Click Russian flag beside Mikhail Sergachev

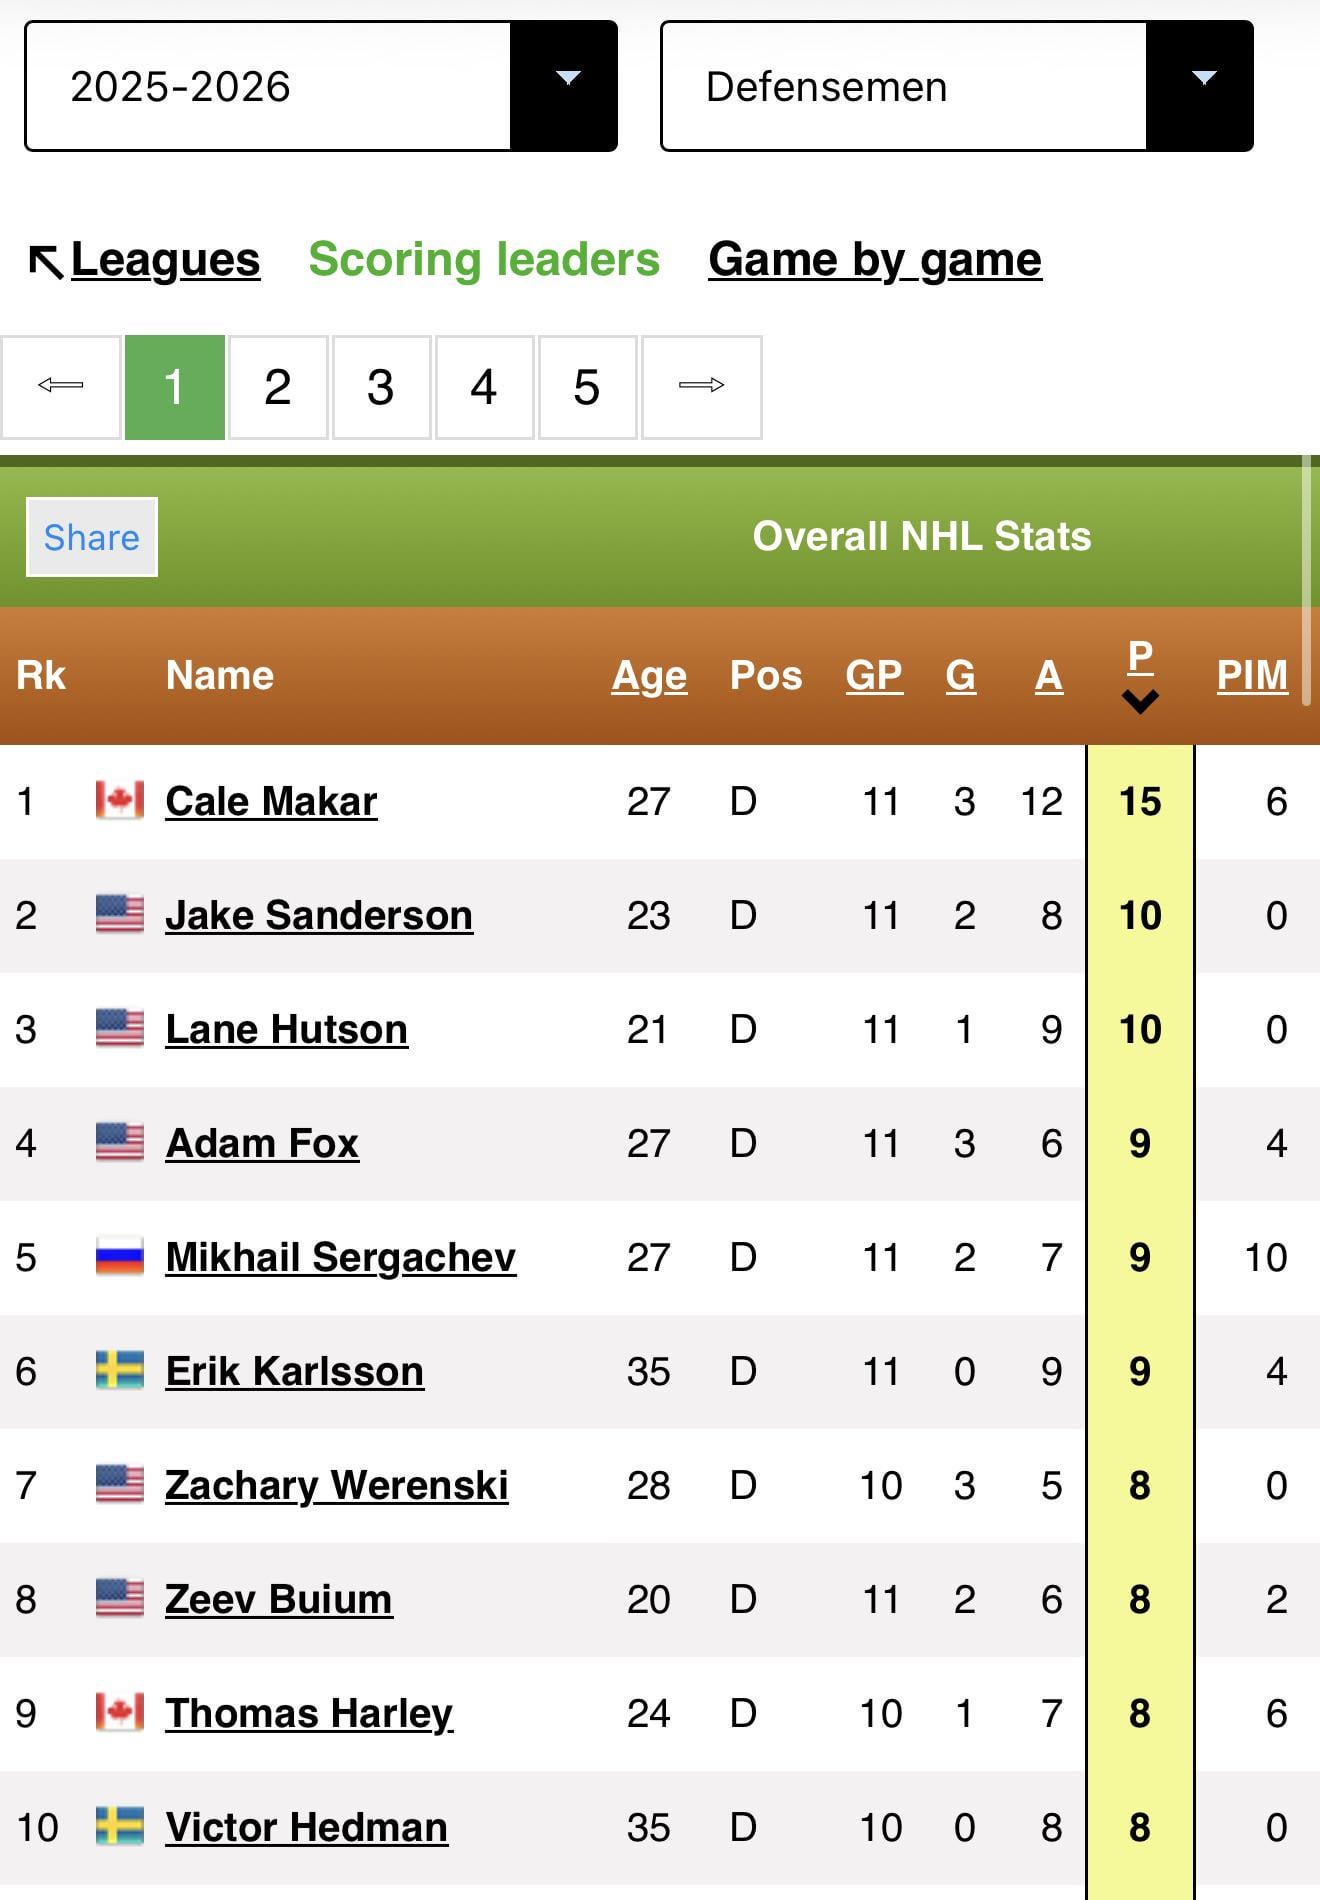click(x=120, y=1257)
